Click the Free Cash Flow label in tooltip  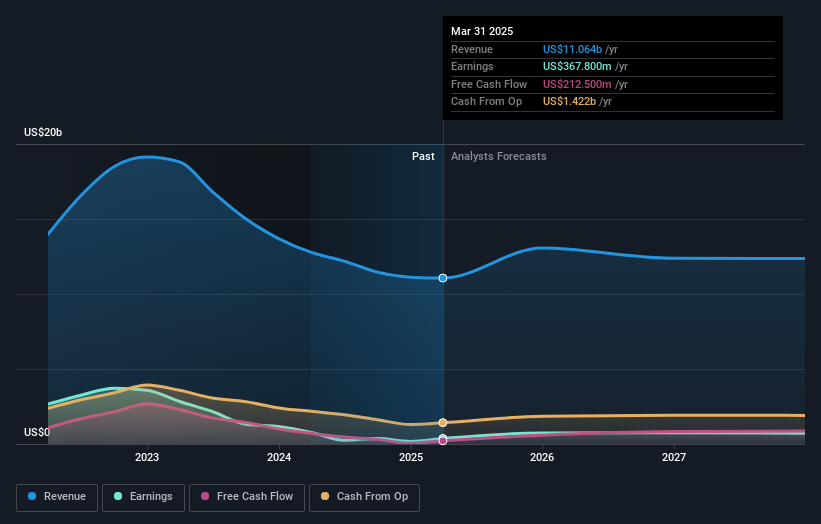pos(489,84)
